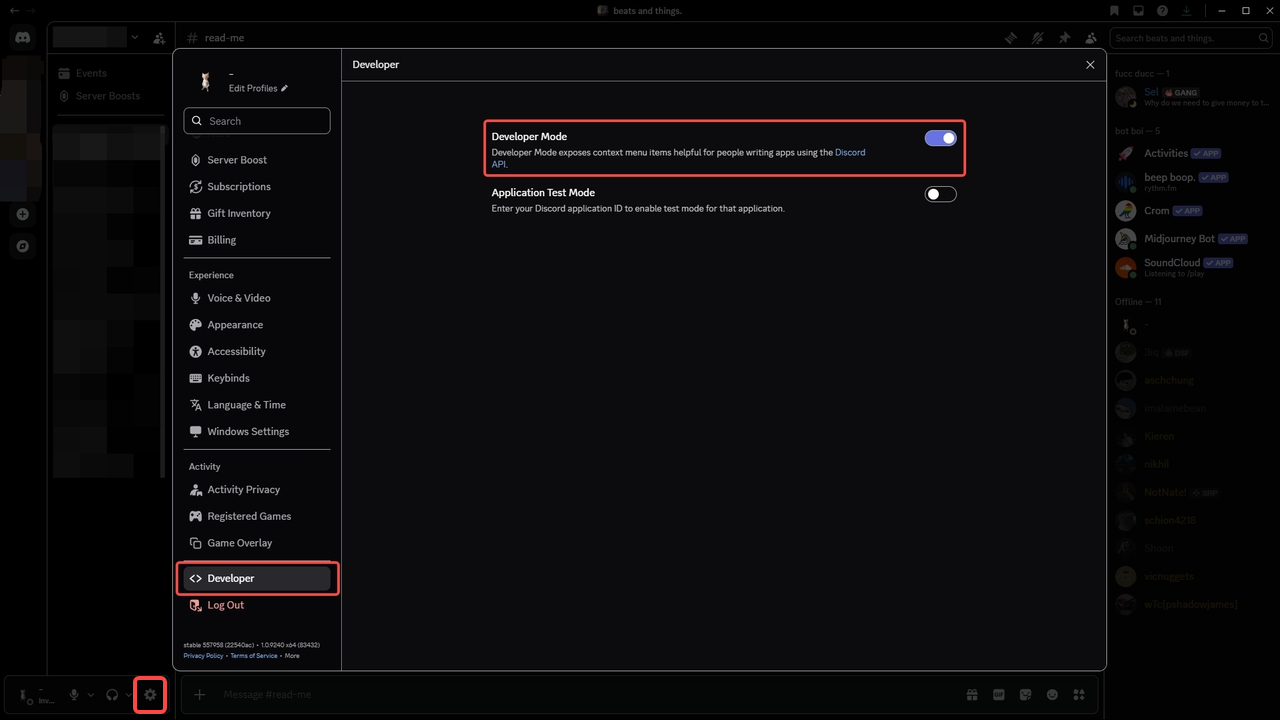1280x720 pixels.
Task: Open Inbox icon in title bar
Action: coord(1138,11)
